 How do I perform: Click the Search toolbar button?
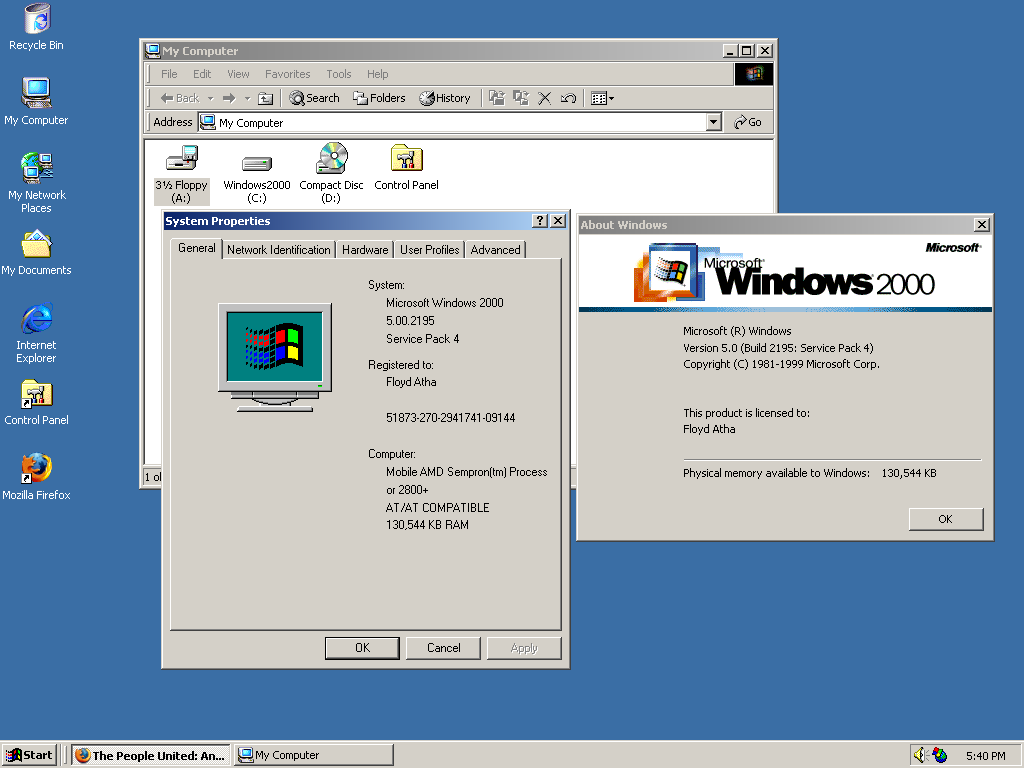point(314,98)
